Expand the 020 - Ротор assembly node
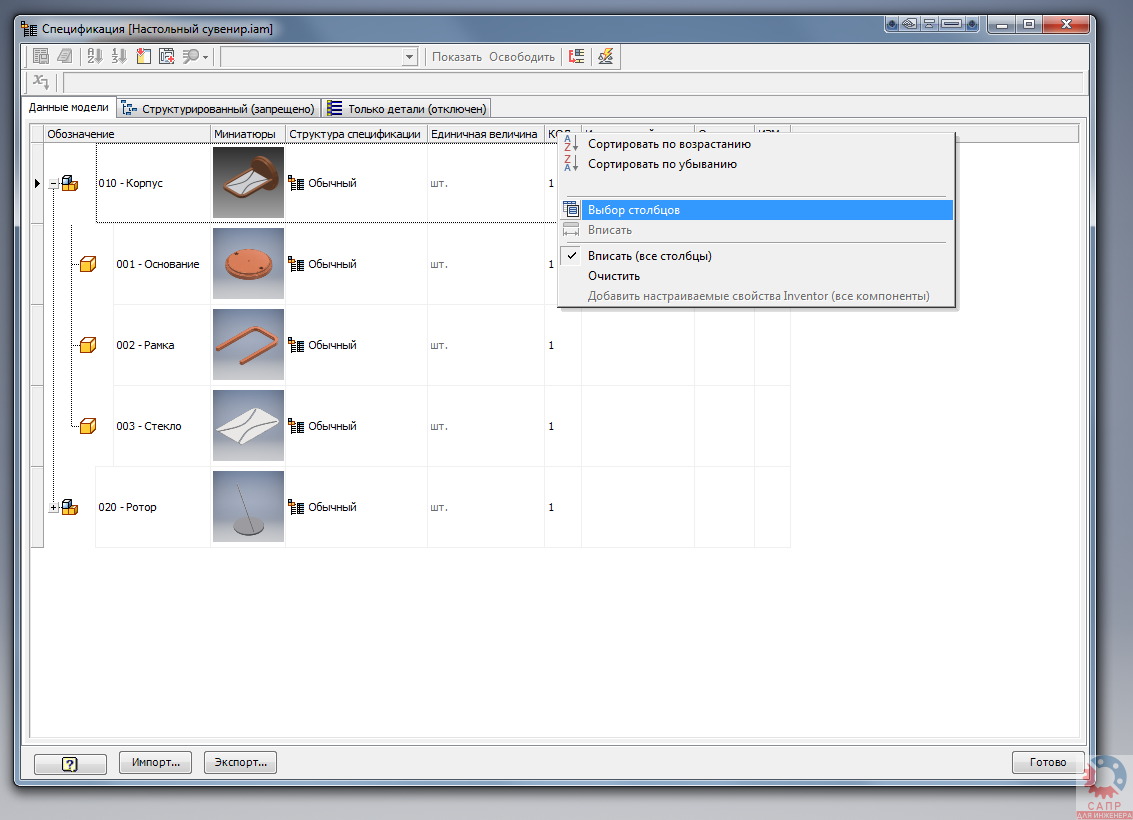The width and height of the screenshot is (1133, 820). coord(53,507)
